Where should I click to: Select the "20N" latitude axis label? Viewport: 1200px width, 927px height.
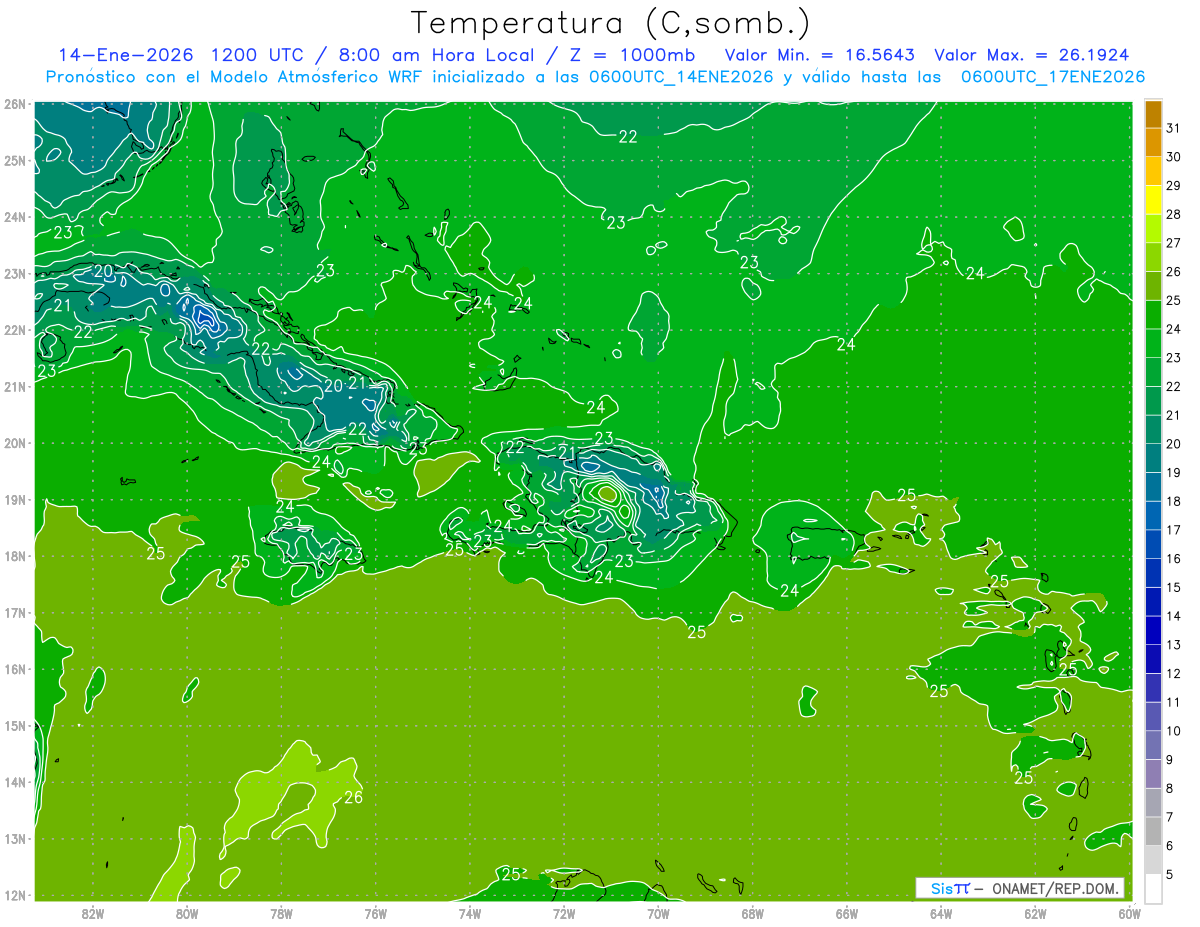pyautogui.click(x=14, y=443)
